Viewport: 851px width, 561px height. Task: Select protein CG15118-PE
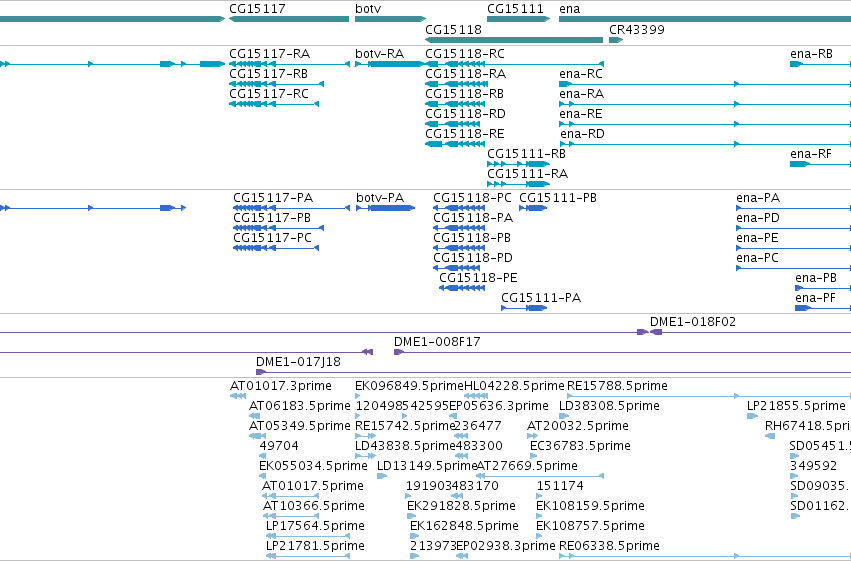click(478, 278)
